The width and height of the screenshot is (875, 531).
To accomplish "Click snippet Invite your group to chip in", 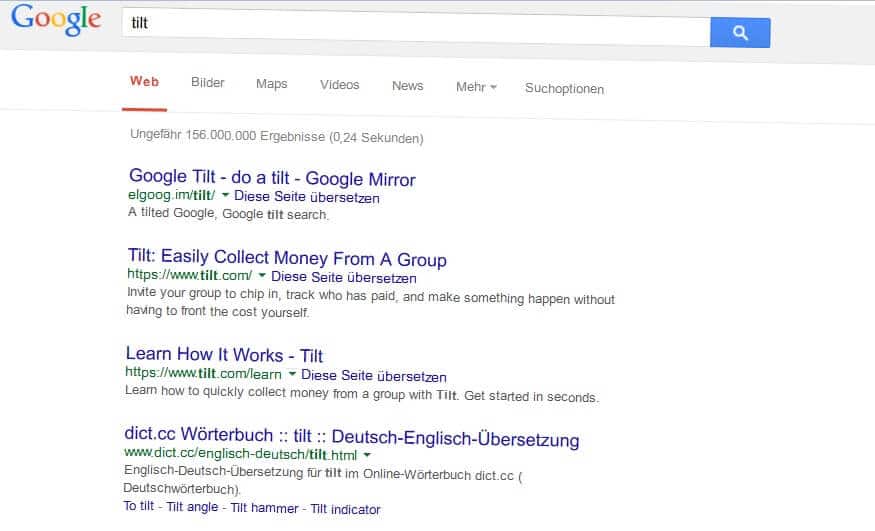I will [x=371, y=302].
